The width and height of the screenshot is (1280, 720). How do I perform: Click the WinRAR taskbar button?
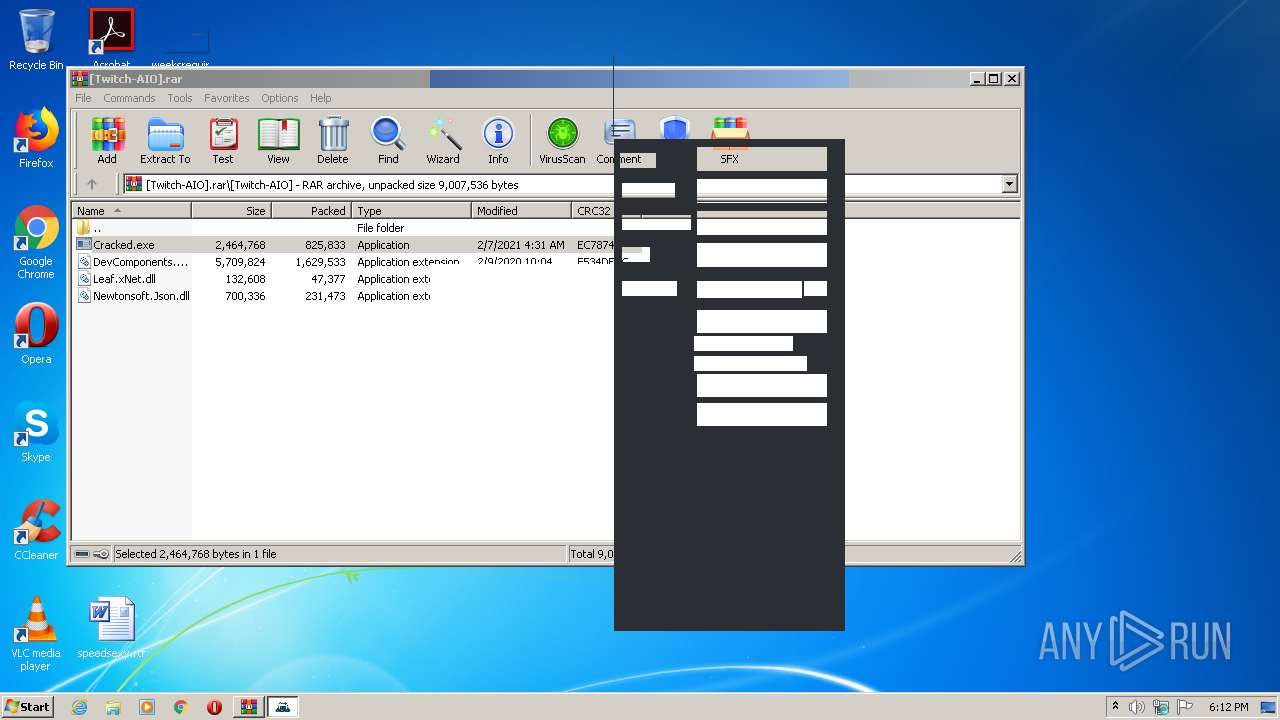pos(248,707)
